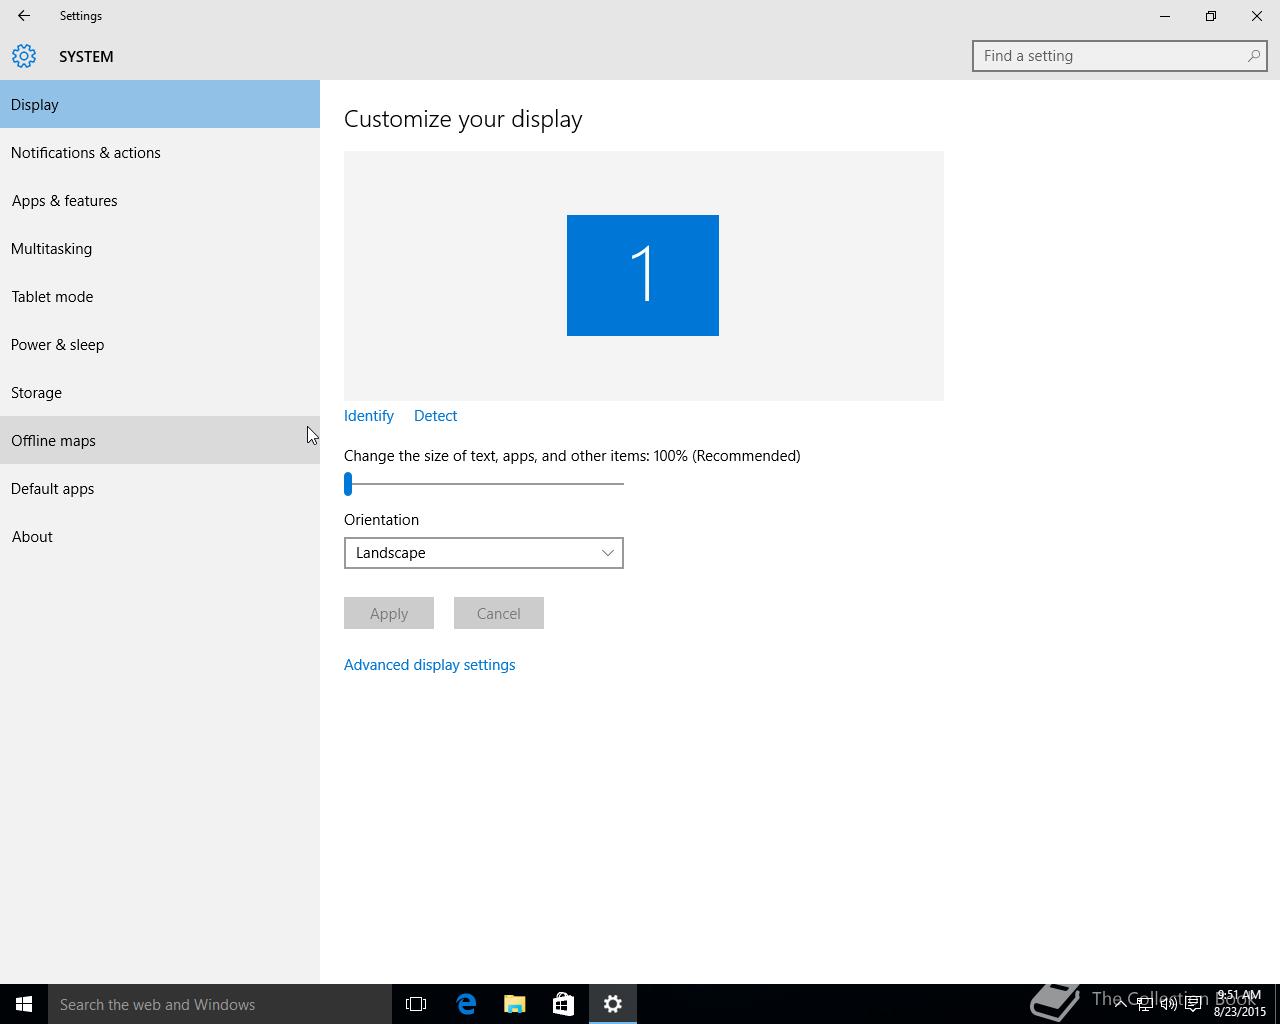
Task: Minimize the Settings window
Action: pyautogui.click(x=1165, y=16)
